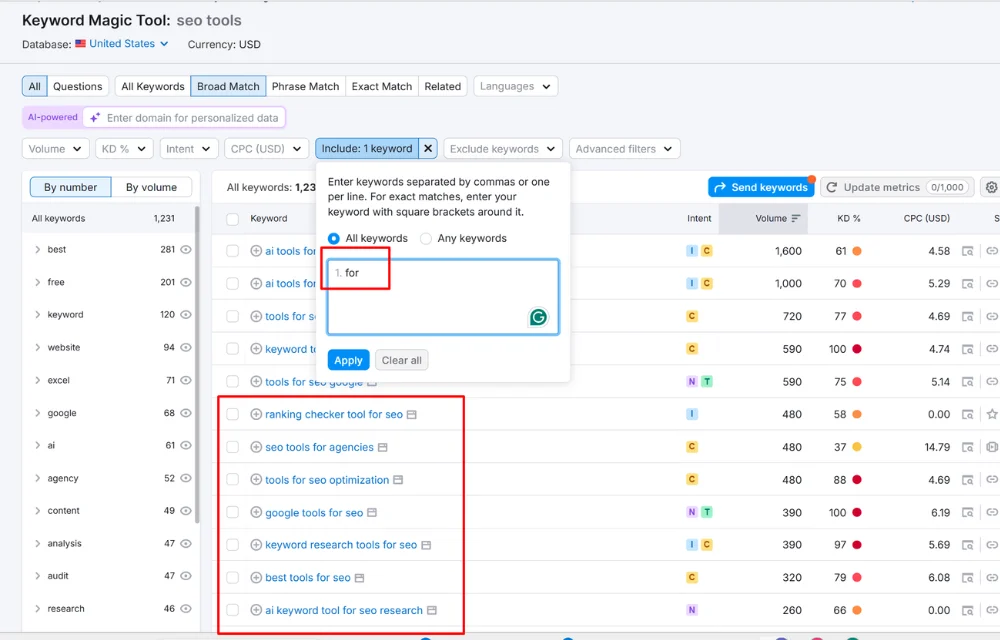Click the Apply button
Viewport: 1000px width, 640px height.
348,360
